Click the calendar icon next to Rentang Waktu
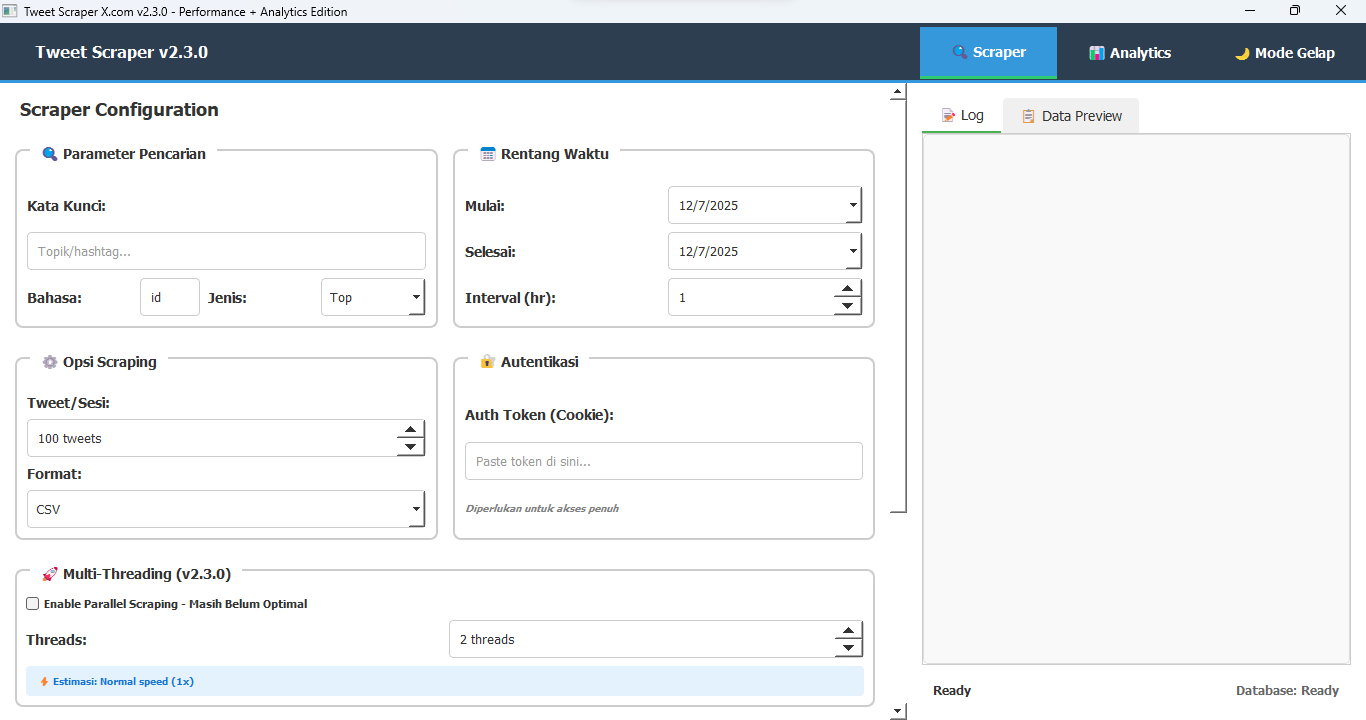Viewport: 1366px width, 720px height. 488,153
